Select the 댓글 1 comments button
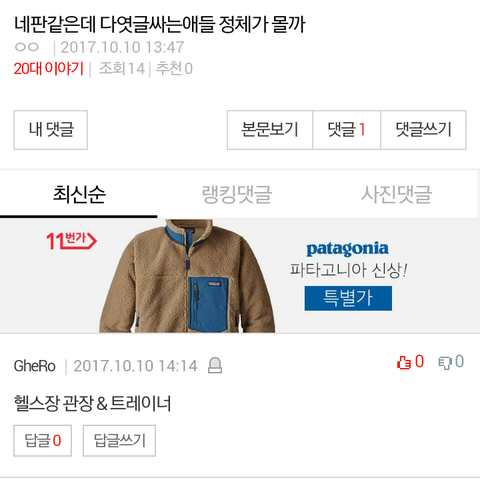The height and width of the screenshot is (480, 480). [x=347, y=130]
